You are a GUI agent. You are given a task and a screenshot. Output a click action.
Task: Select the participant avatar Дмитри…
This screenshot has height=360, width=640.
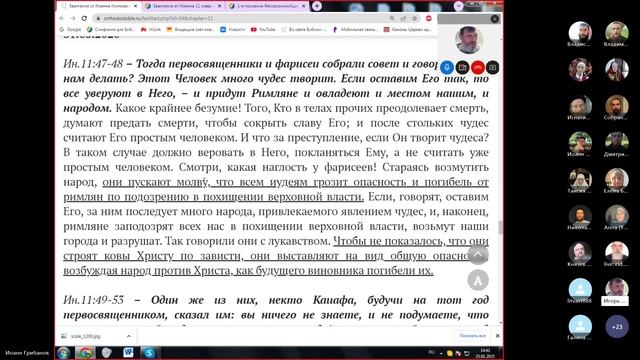[x=617, y=143]
